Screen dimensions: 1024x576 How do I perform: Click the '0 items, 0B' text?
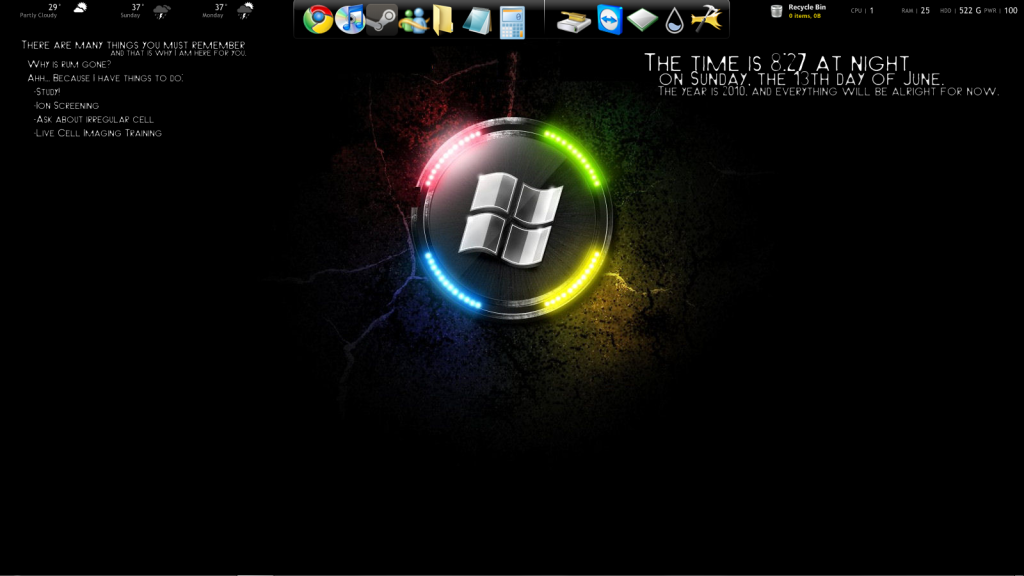click(x=805, y=16)
